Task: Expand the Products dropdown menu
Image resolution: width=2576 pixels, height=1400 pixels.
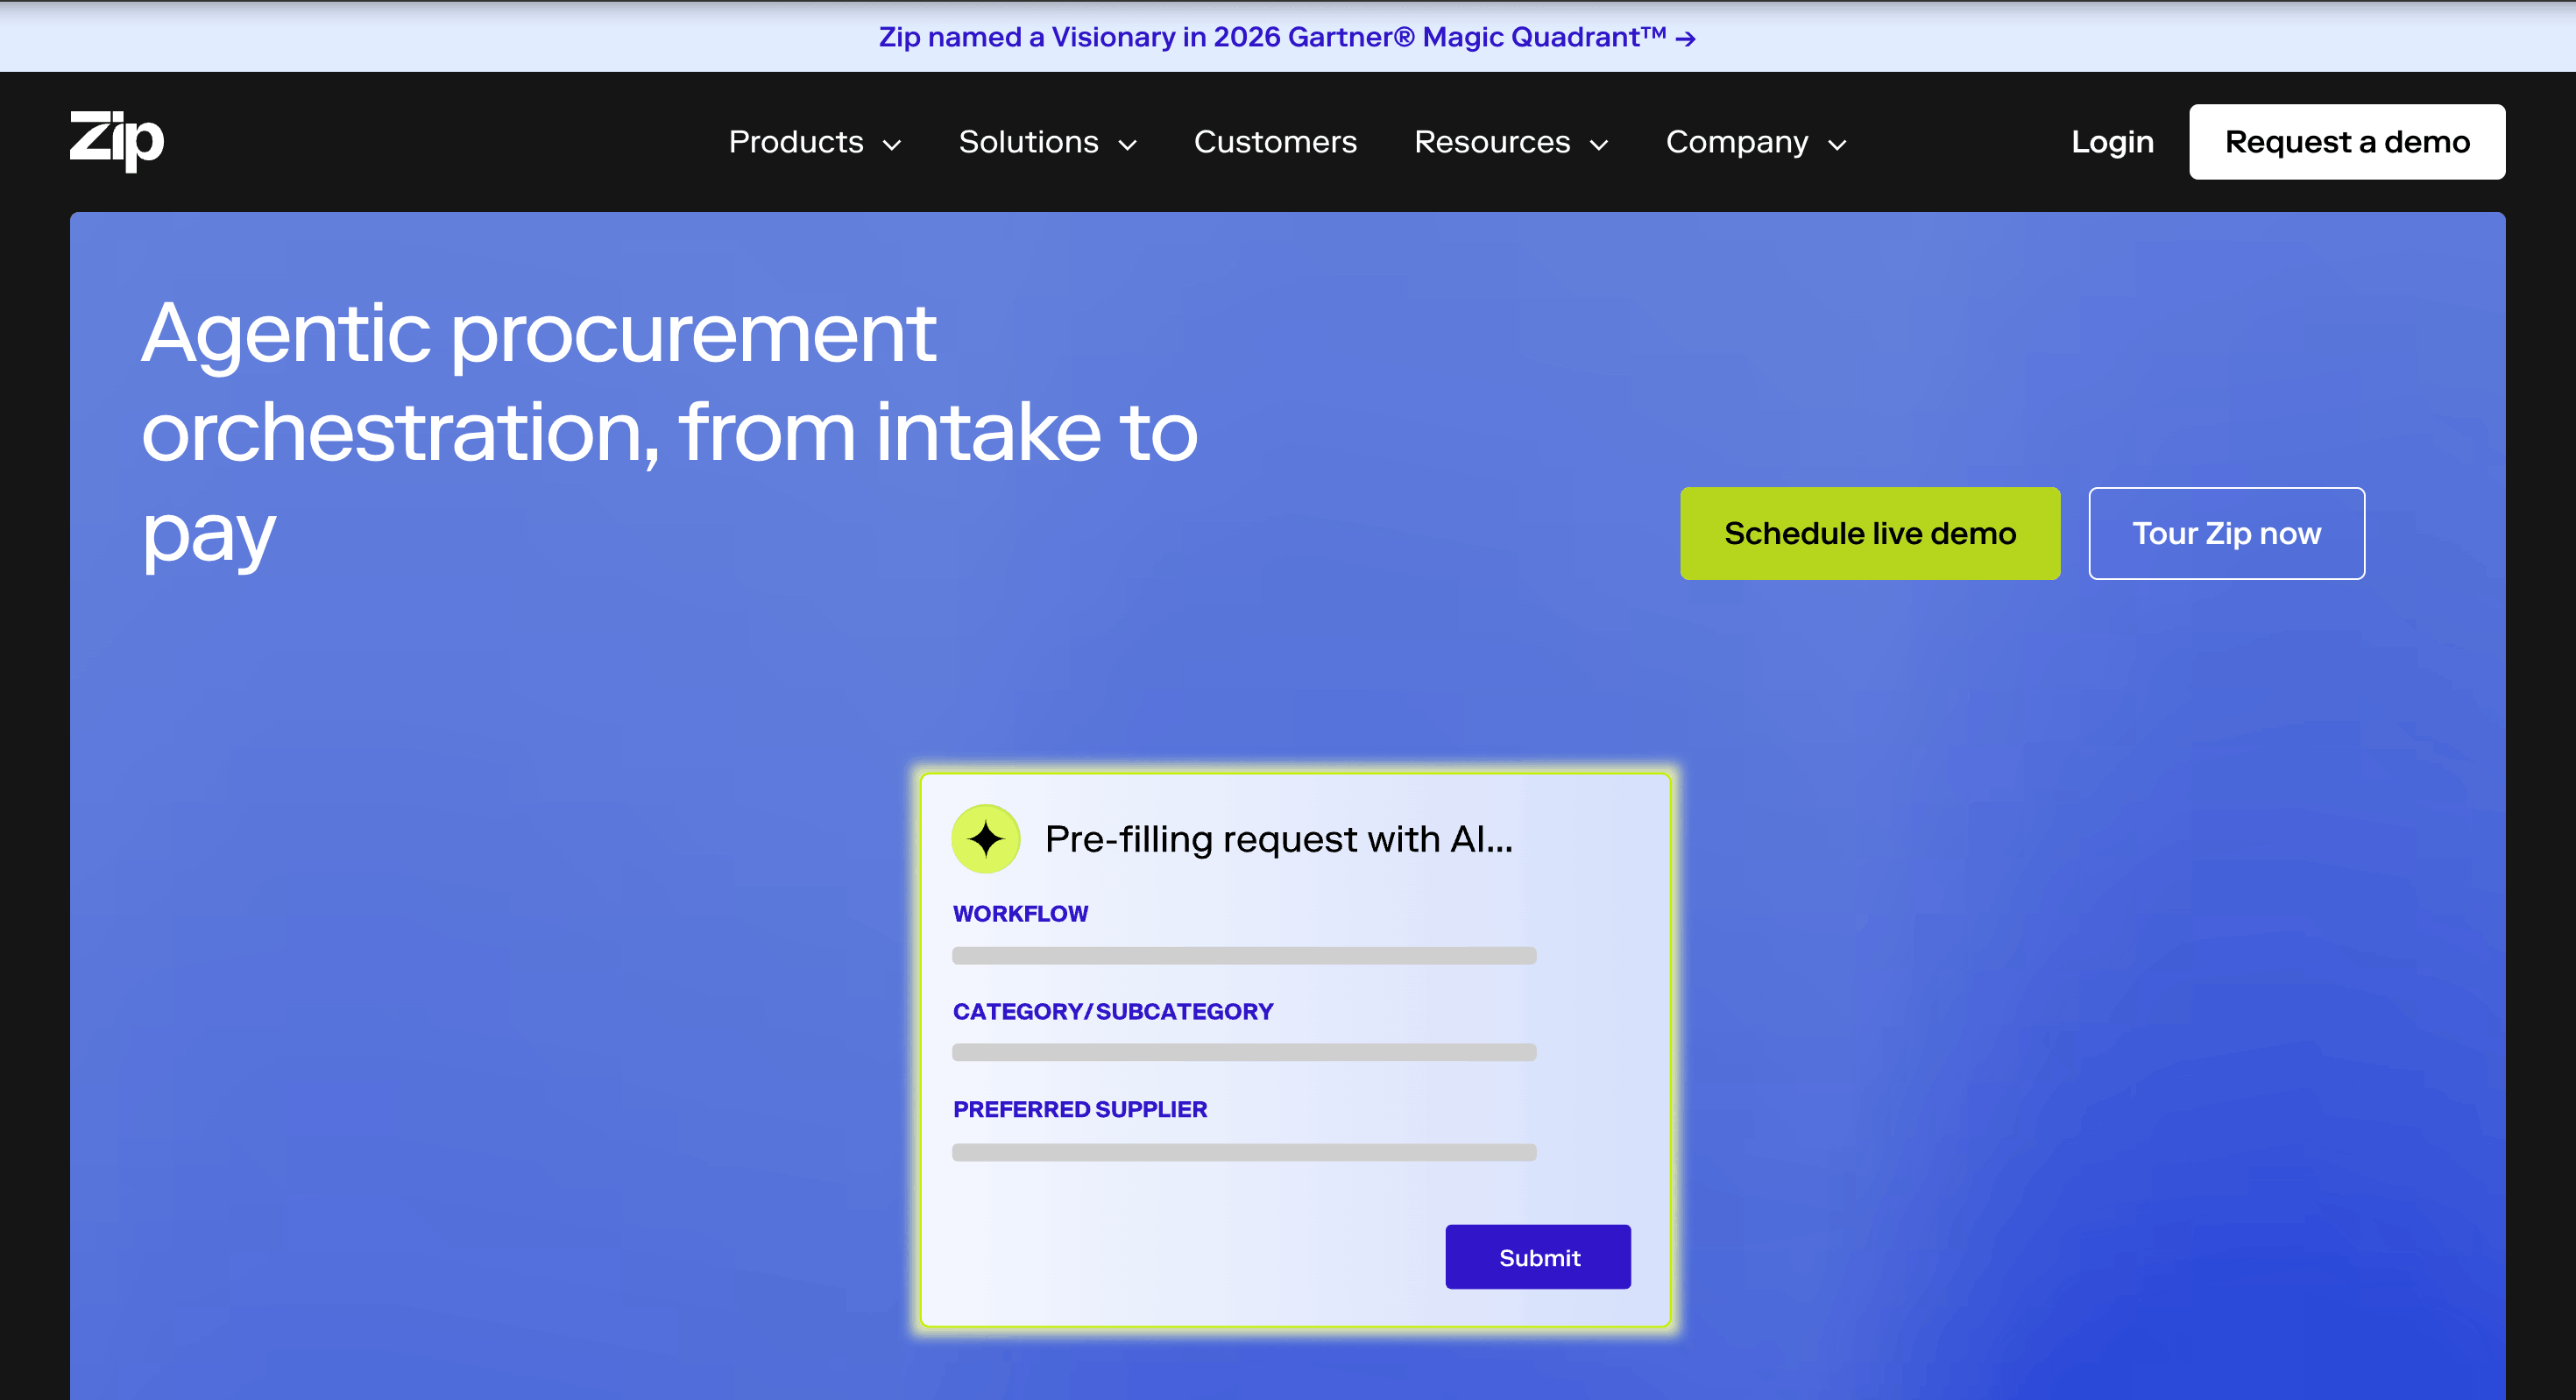Action: 814,142
